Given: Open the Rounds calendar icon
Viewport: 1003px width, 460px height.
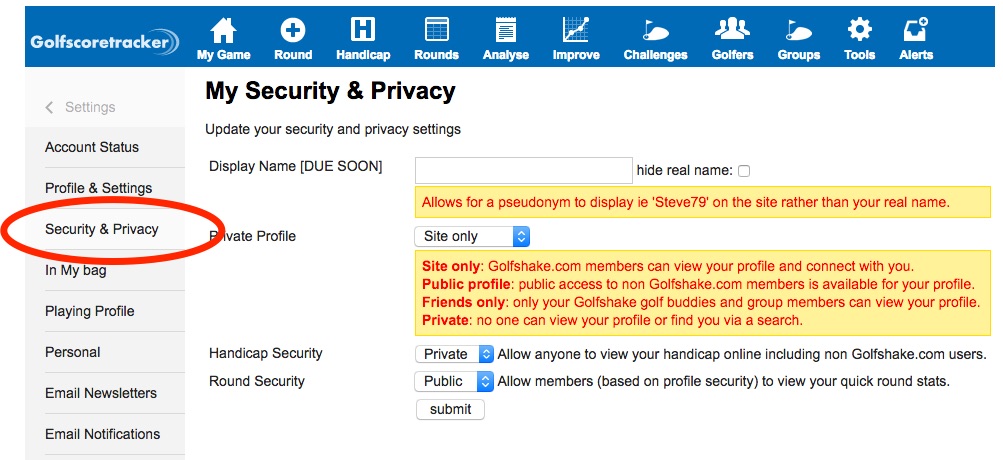Looking at the screenshot, I should (436, 30).
